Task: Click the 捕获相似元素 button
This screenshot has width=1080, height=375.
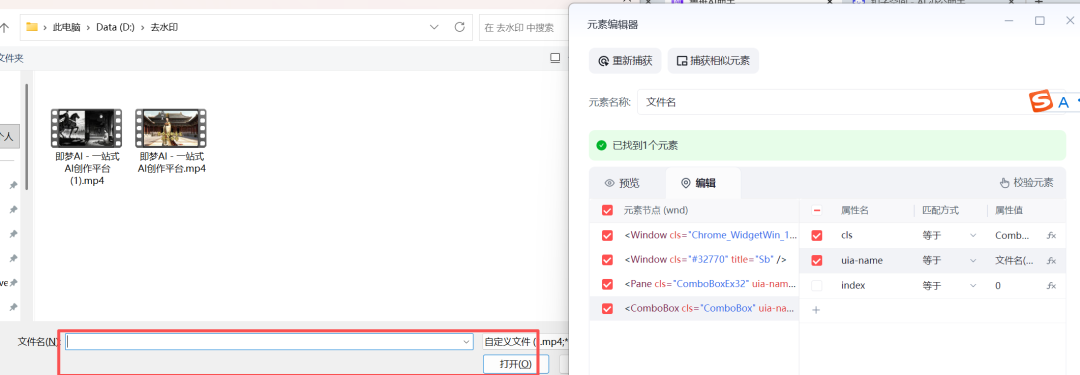Action: 714,61
